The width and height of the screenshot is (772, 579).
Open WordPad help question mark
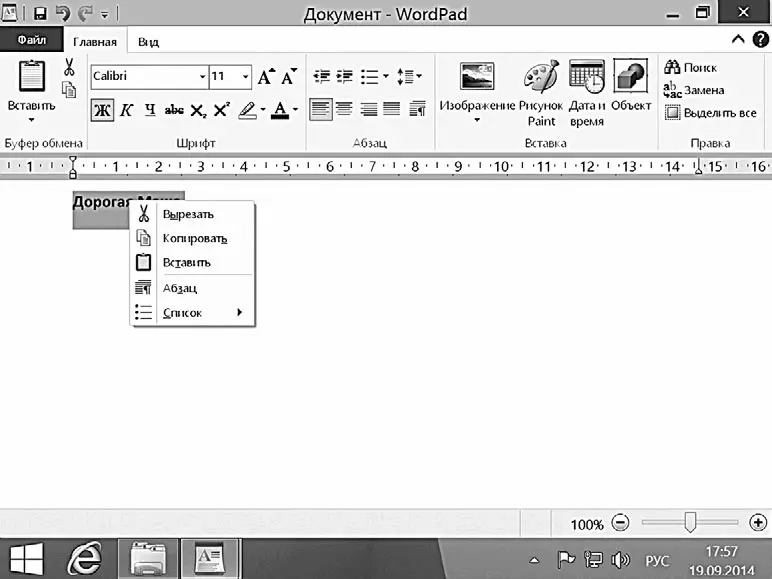coord(760,39)
